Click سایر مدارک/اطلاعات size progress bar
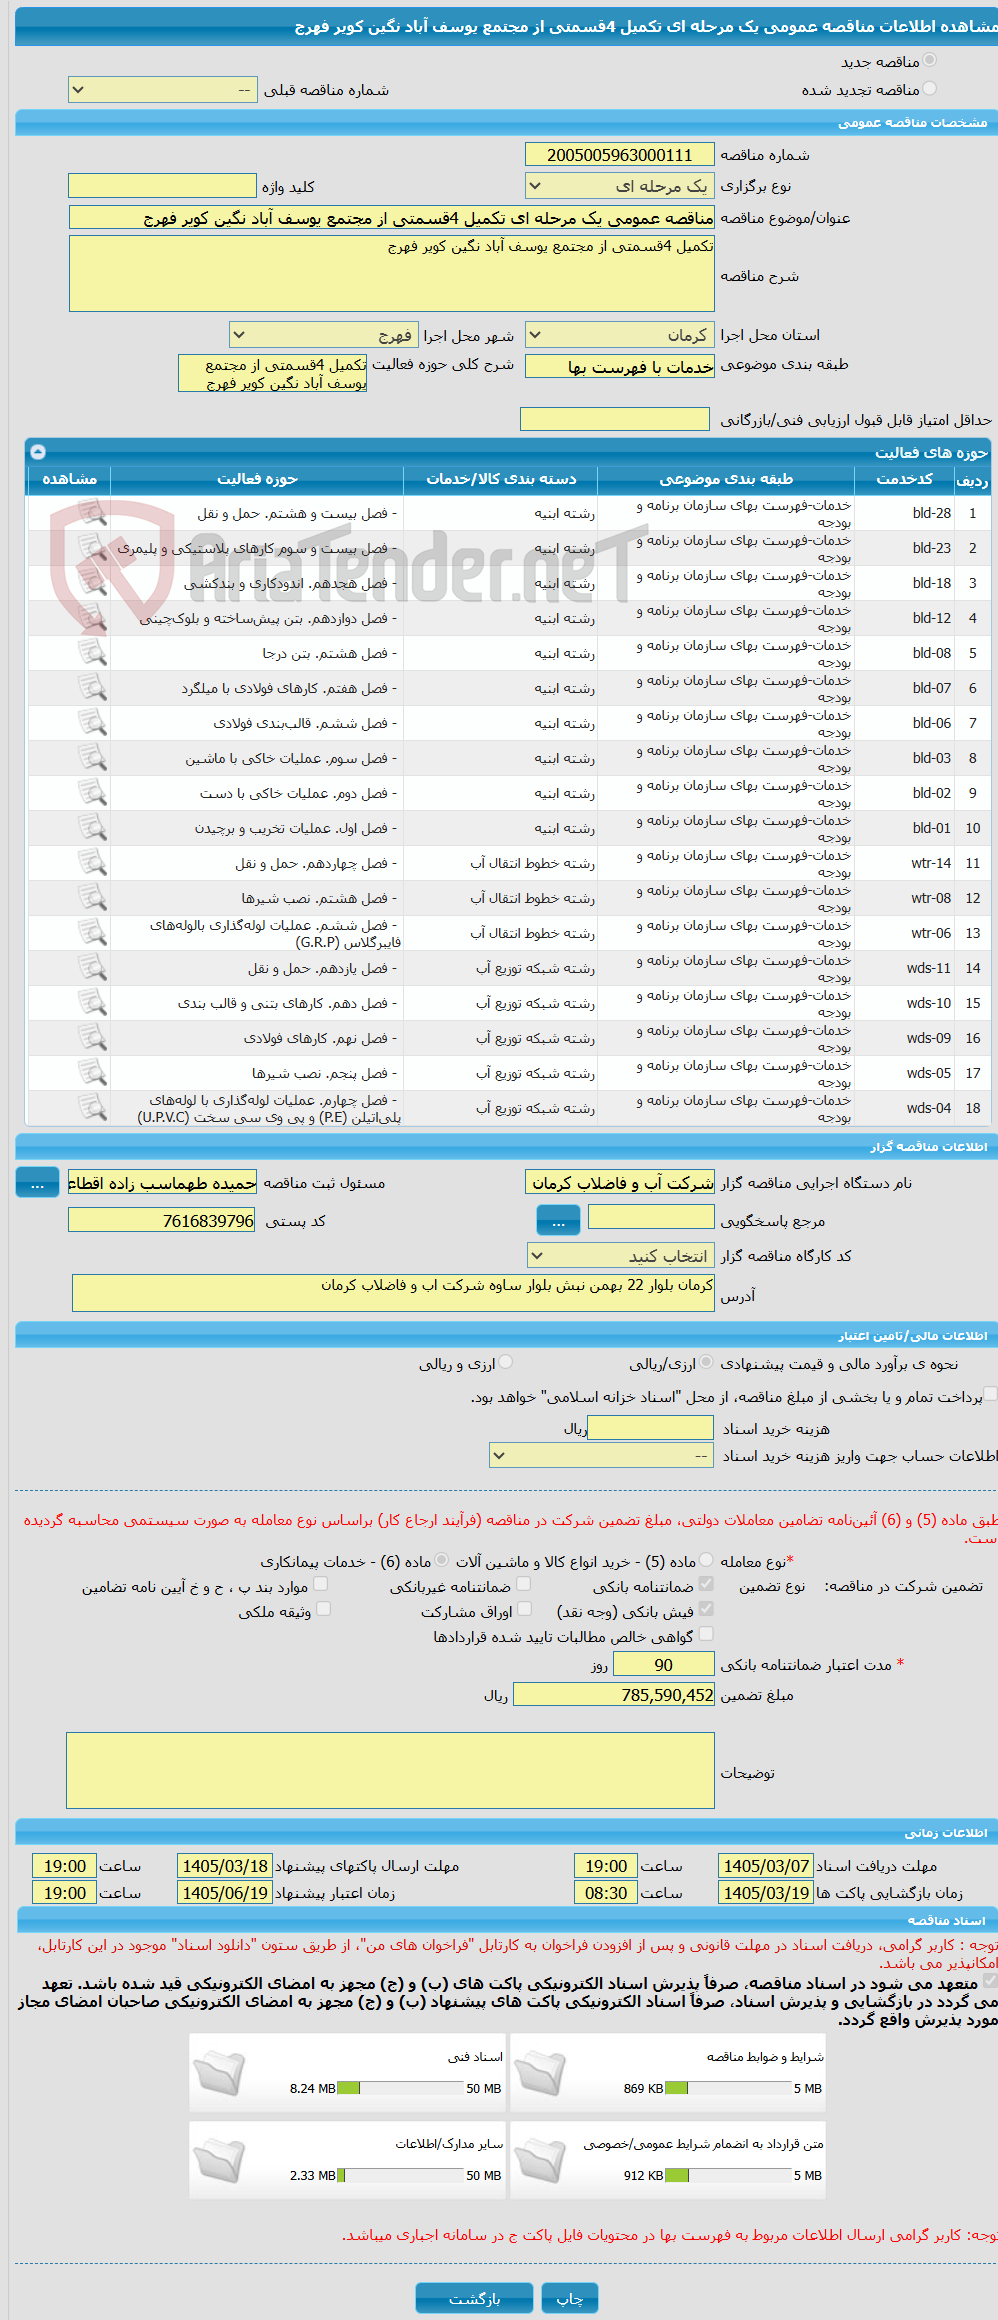Viewport: 998px width, 2320px height. [x=400, y=2175]
